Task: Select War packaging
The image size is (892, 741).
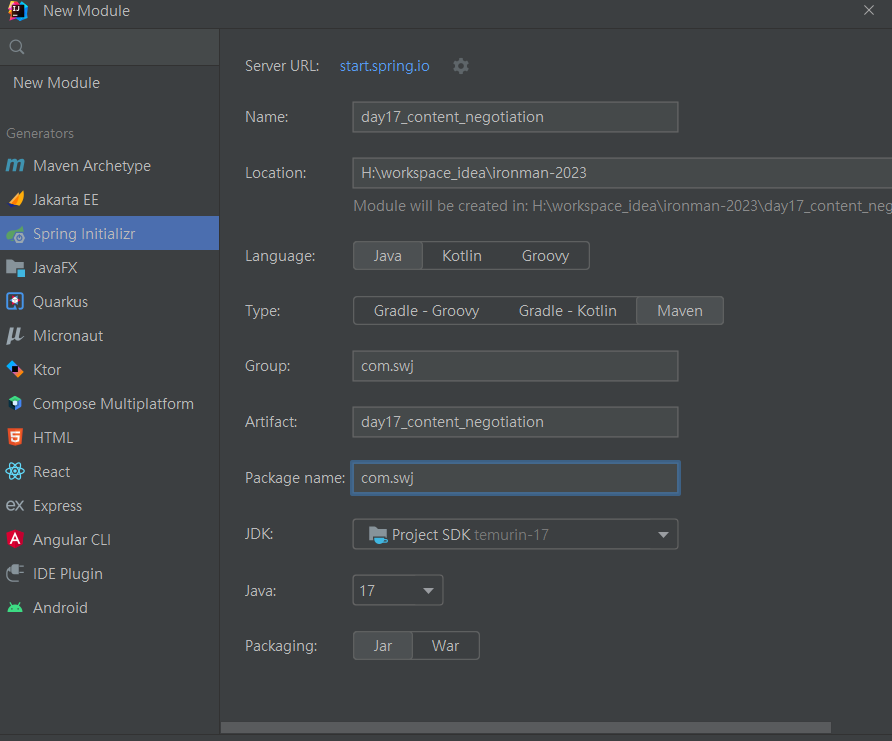Action: 445,646
